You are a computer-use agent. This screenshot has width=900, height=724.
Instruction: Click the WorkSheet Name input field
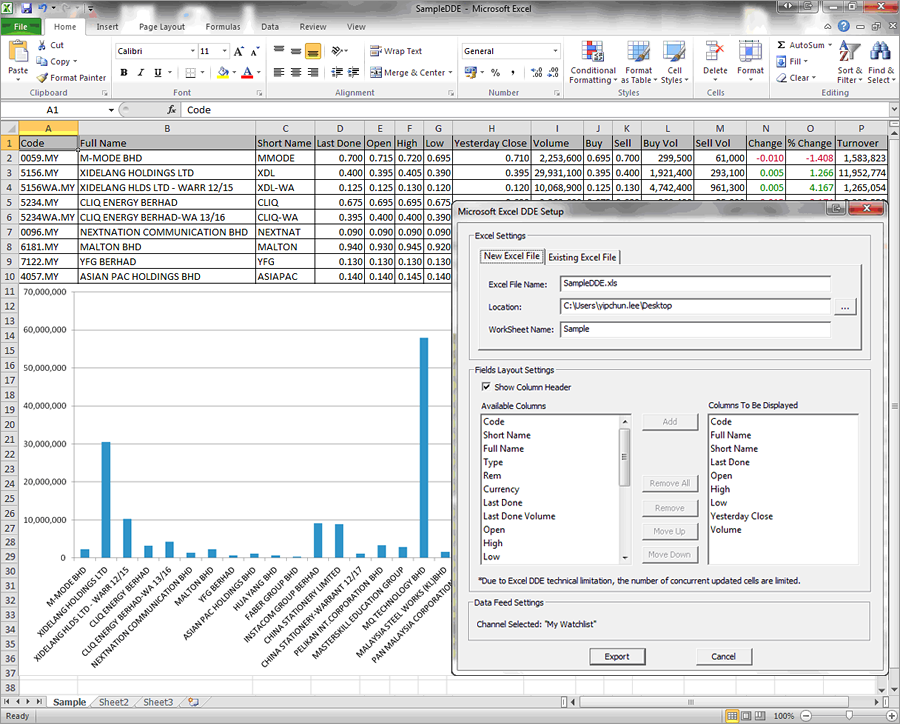coord(695,330)
